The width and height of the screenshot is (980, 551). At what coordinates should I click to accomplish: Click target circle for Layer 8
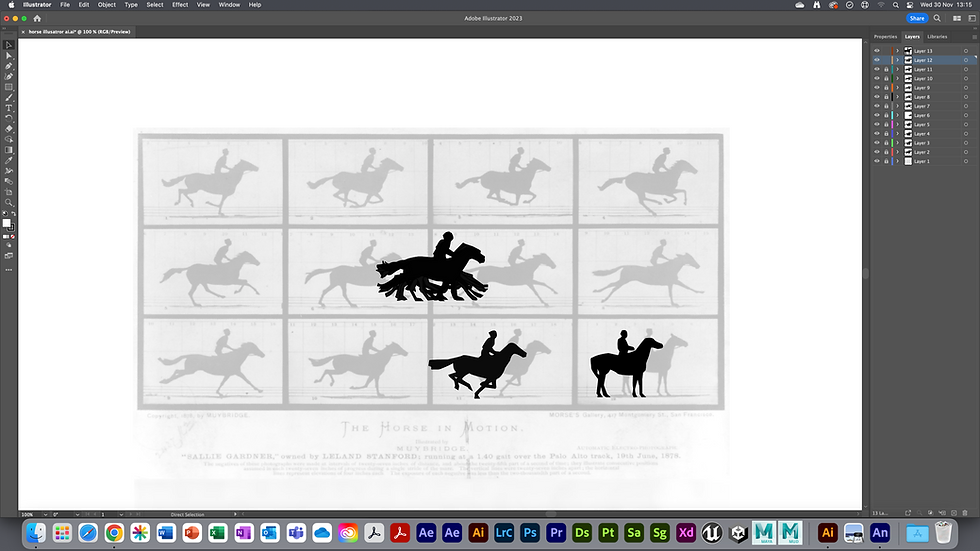966,97
